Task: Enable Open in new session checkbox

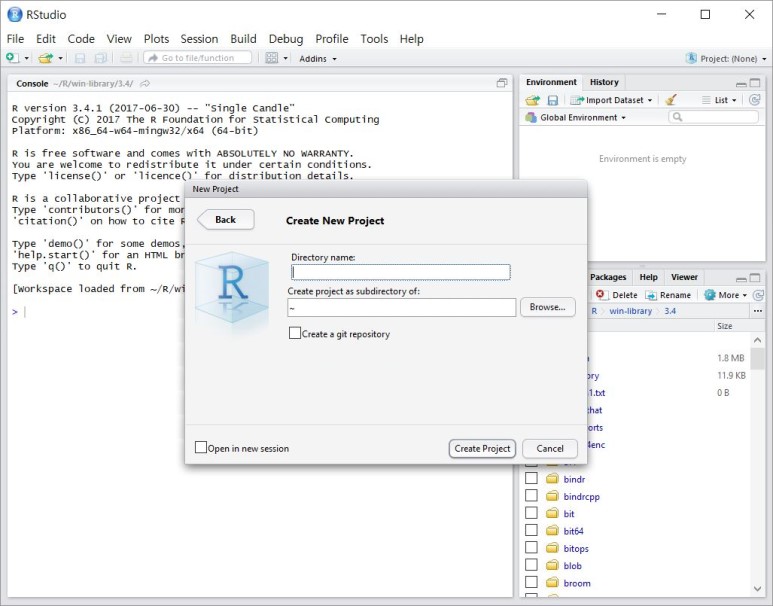Action: tap(201, 447)
